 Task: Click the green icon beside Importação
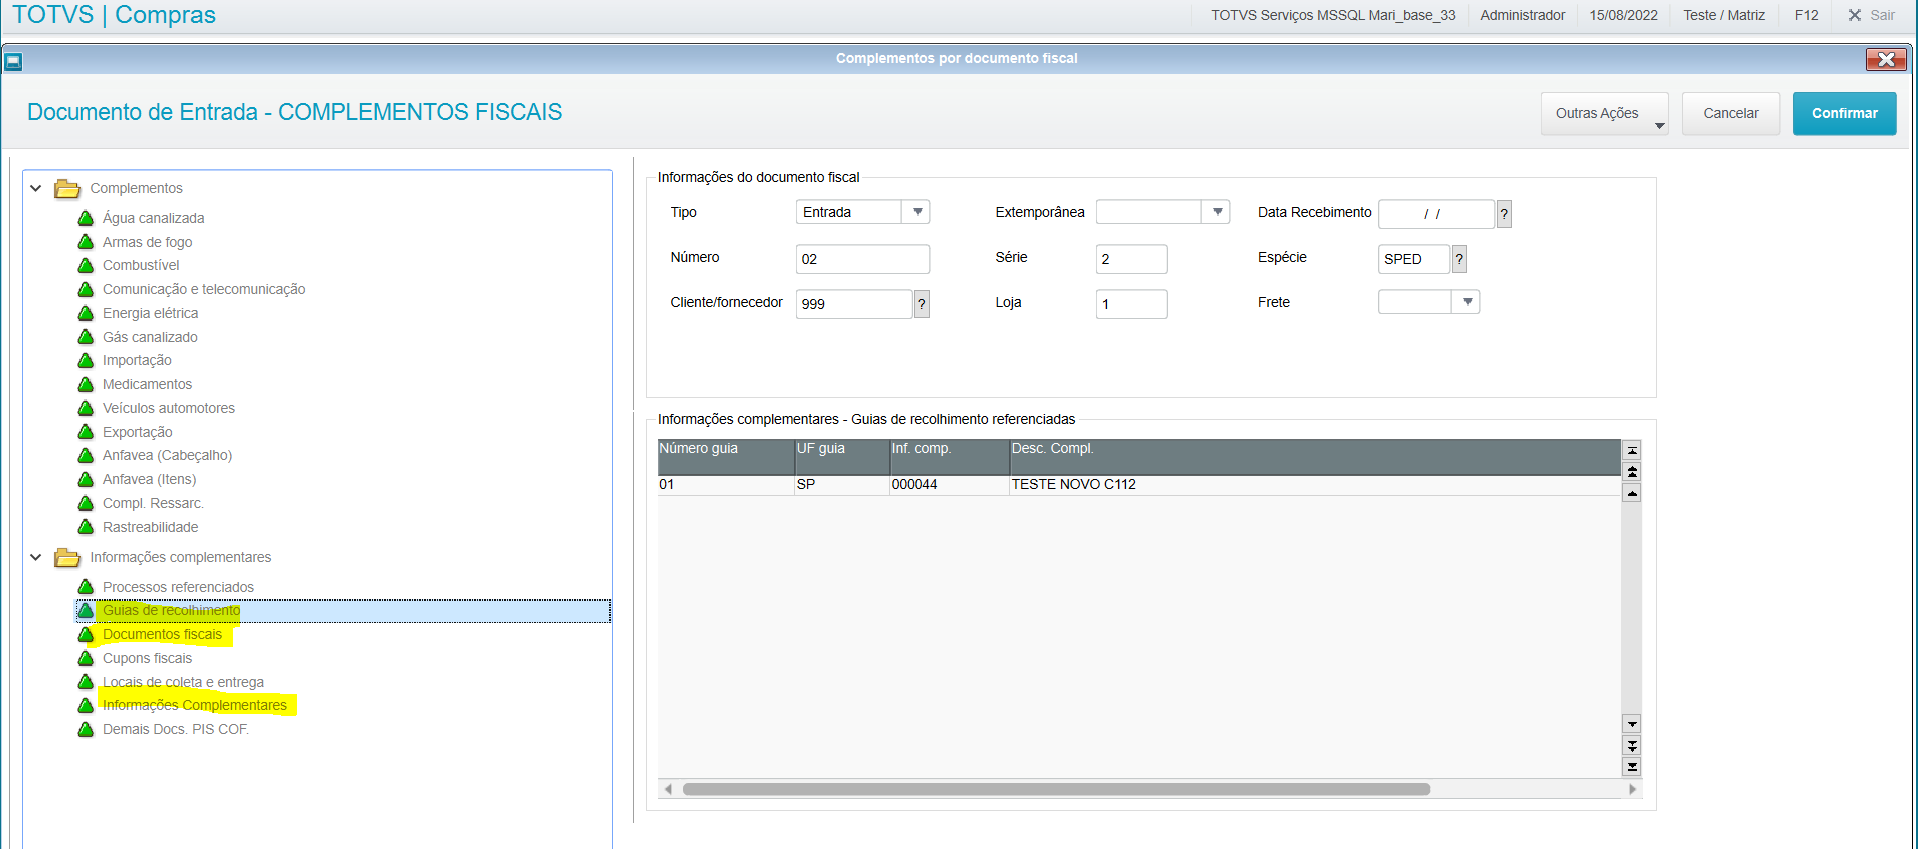click(x=86, y=360)
